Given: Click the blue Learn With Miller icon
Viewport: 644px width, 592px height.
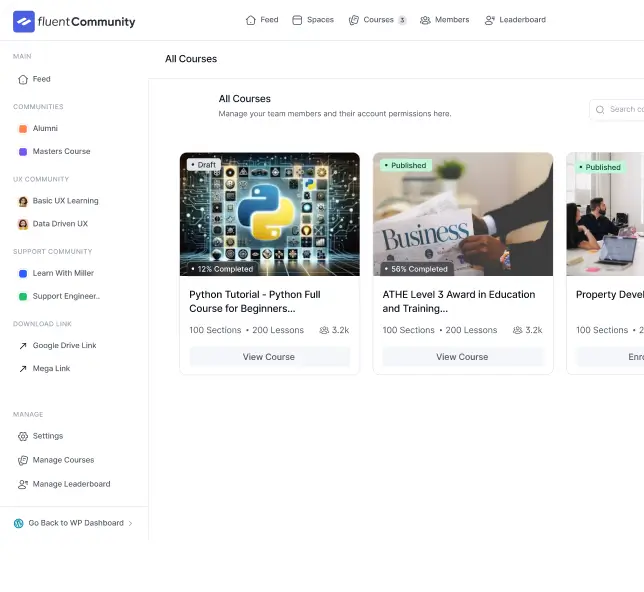Looking at the screenshot, I should (x=23, y=274).
